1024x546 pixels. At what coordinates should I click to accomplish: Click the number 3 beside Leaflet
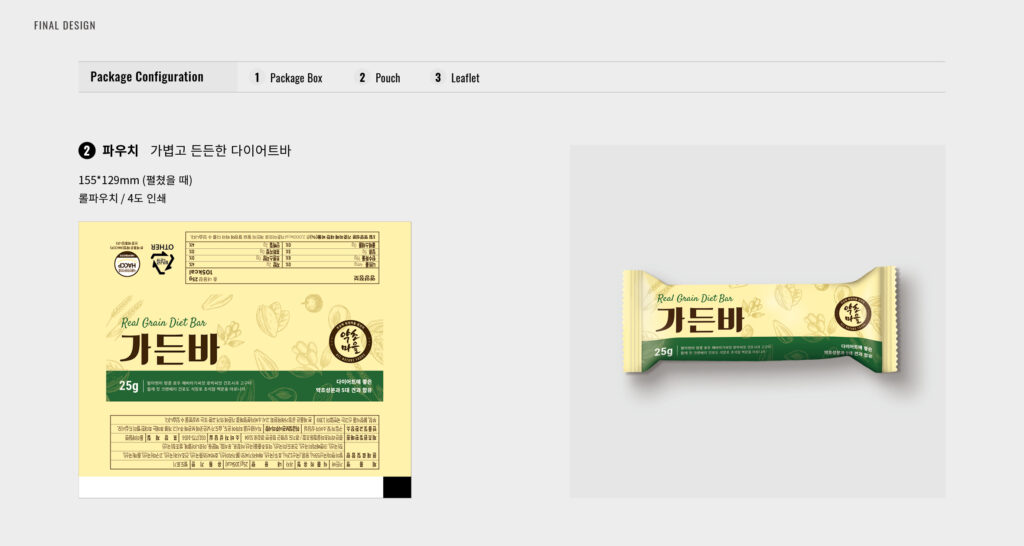tap(438, 77)
